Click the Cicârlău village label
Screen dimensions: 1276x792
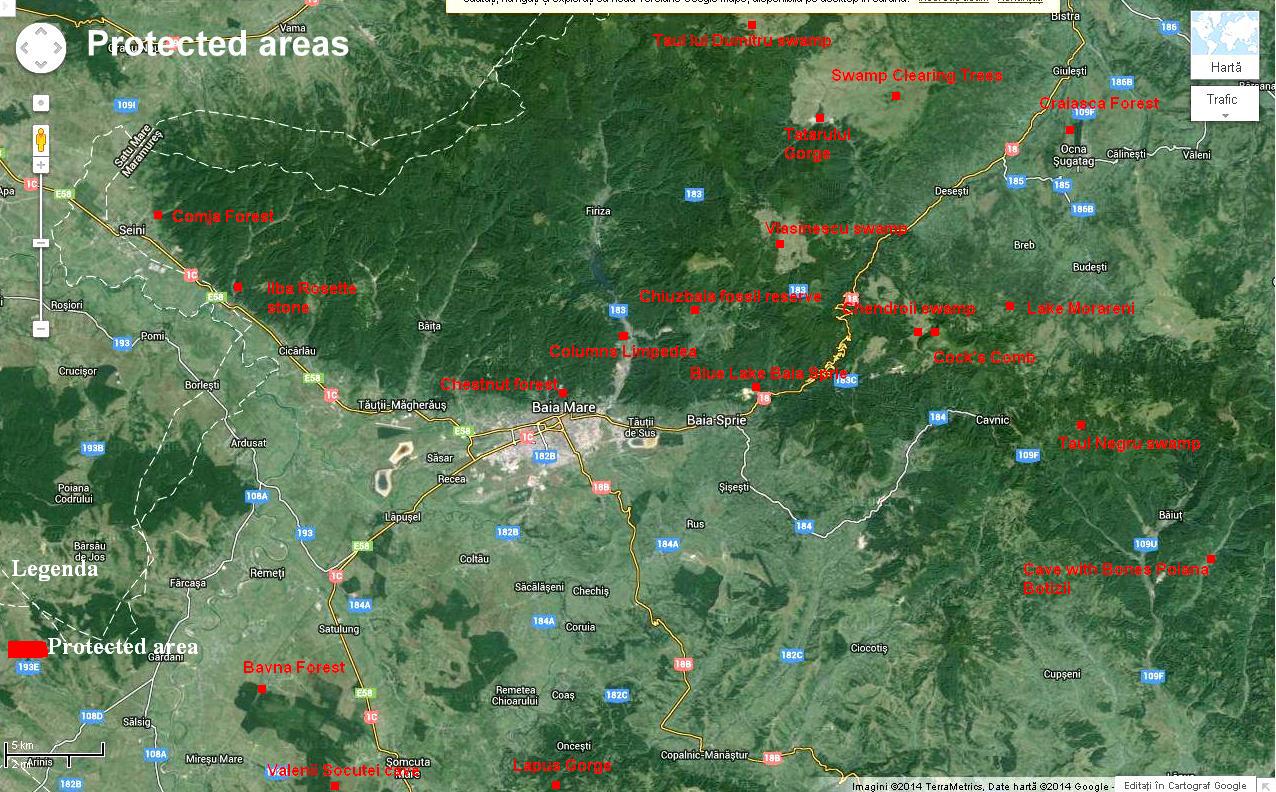(296, 351)
